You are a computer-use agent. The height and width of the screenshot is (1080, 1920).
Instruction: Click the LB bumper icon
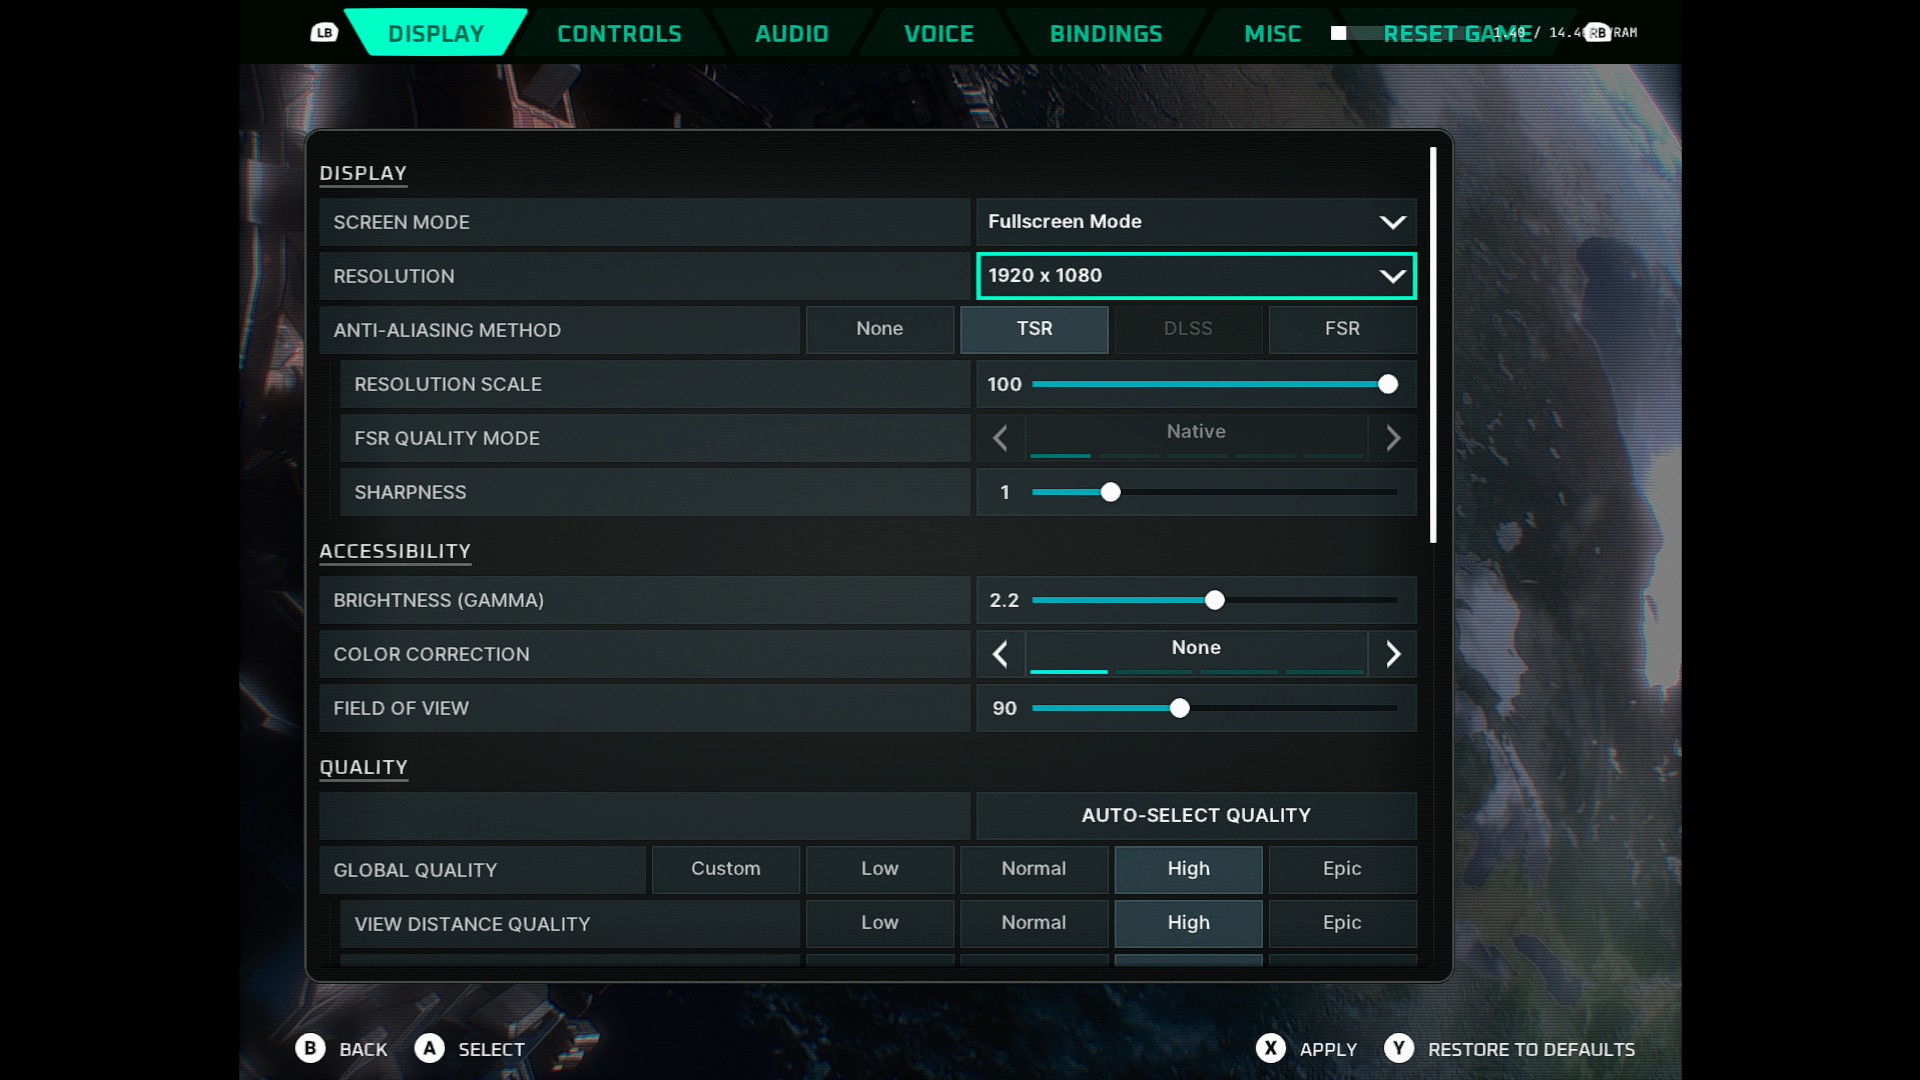point(322,33)
